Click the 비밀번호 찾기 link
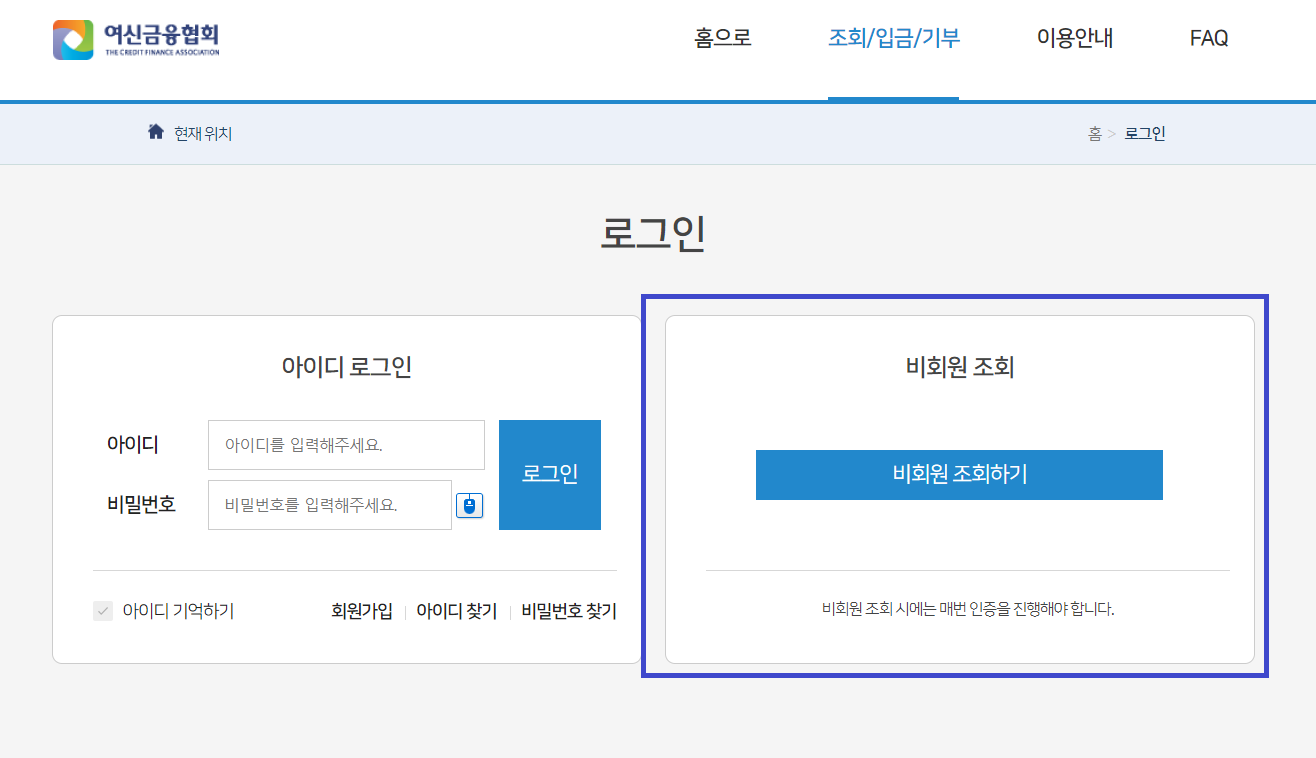This screenshot has height=758, width=1316. coord(567,610)
